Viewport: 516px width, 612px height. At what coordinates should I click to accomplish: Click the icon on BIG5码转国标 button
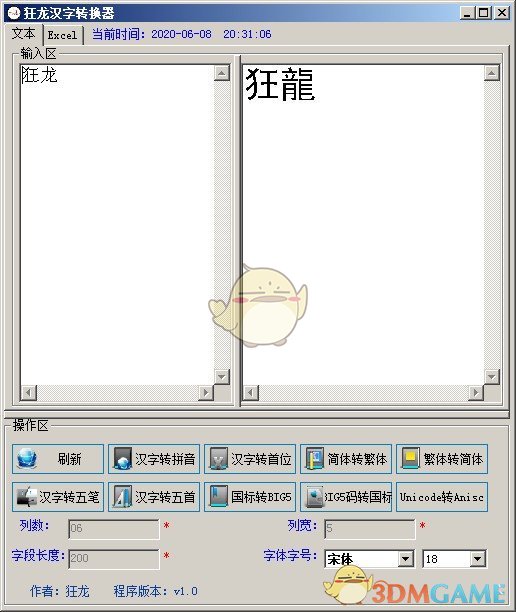point(315,497)
